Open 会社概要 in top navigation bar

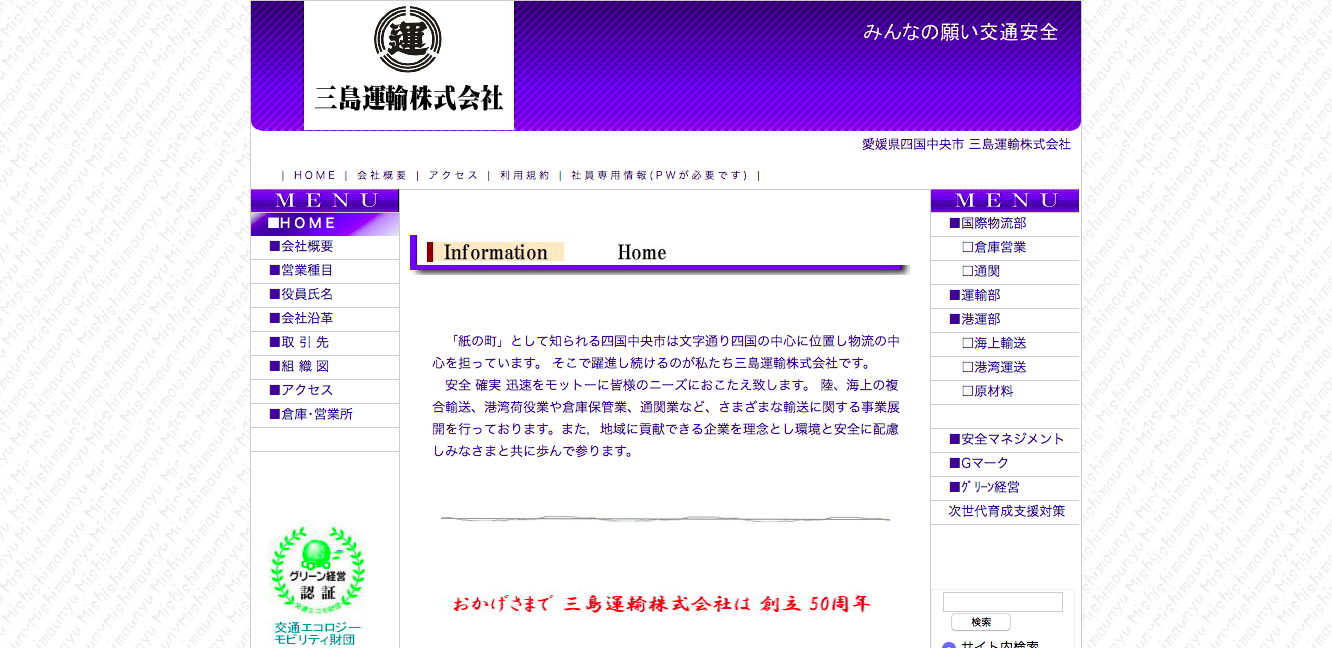(382, 175)
